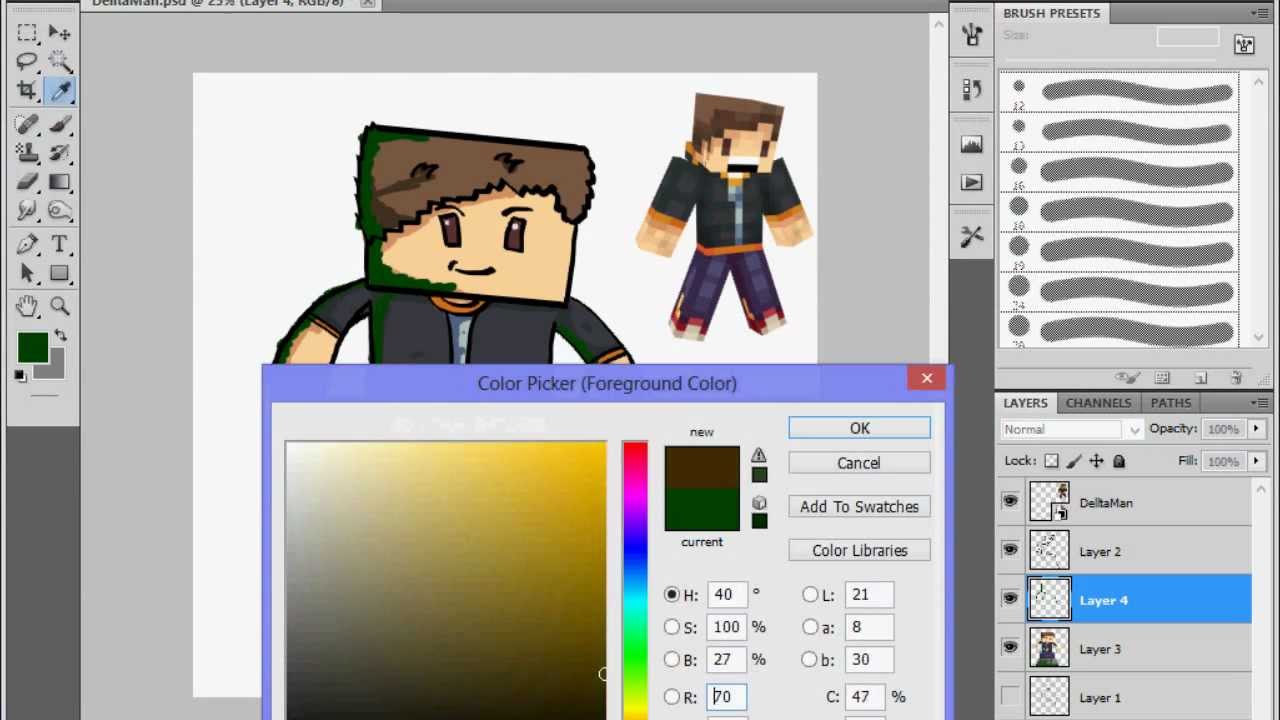Open the Tool Presets panel icon

click(972, 237)
